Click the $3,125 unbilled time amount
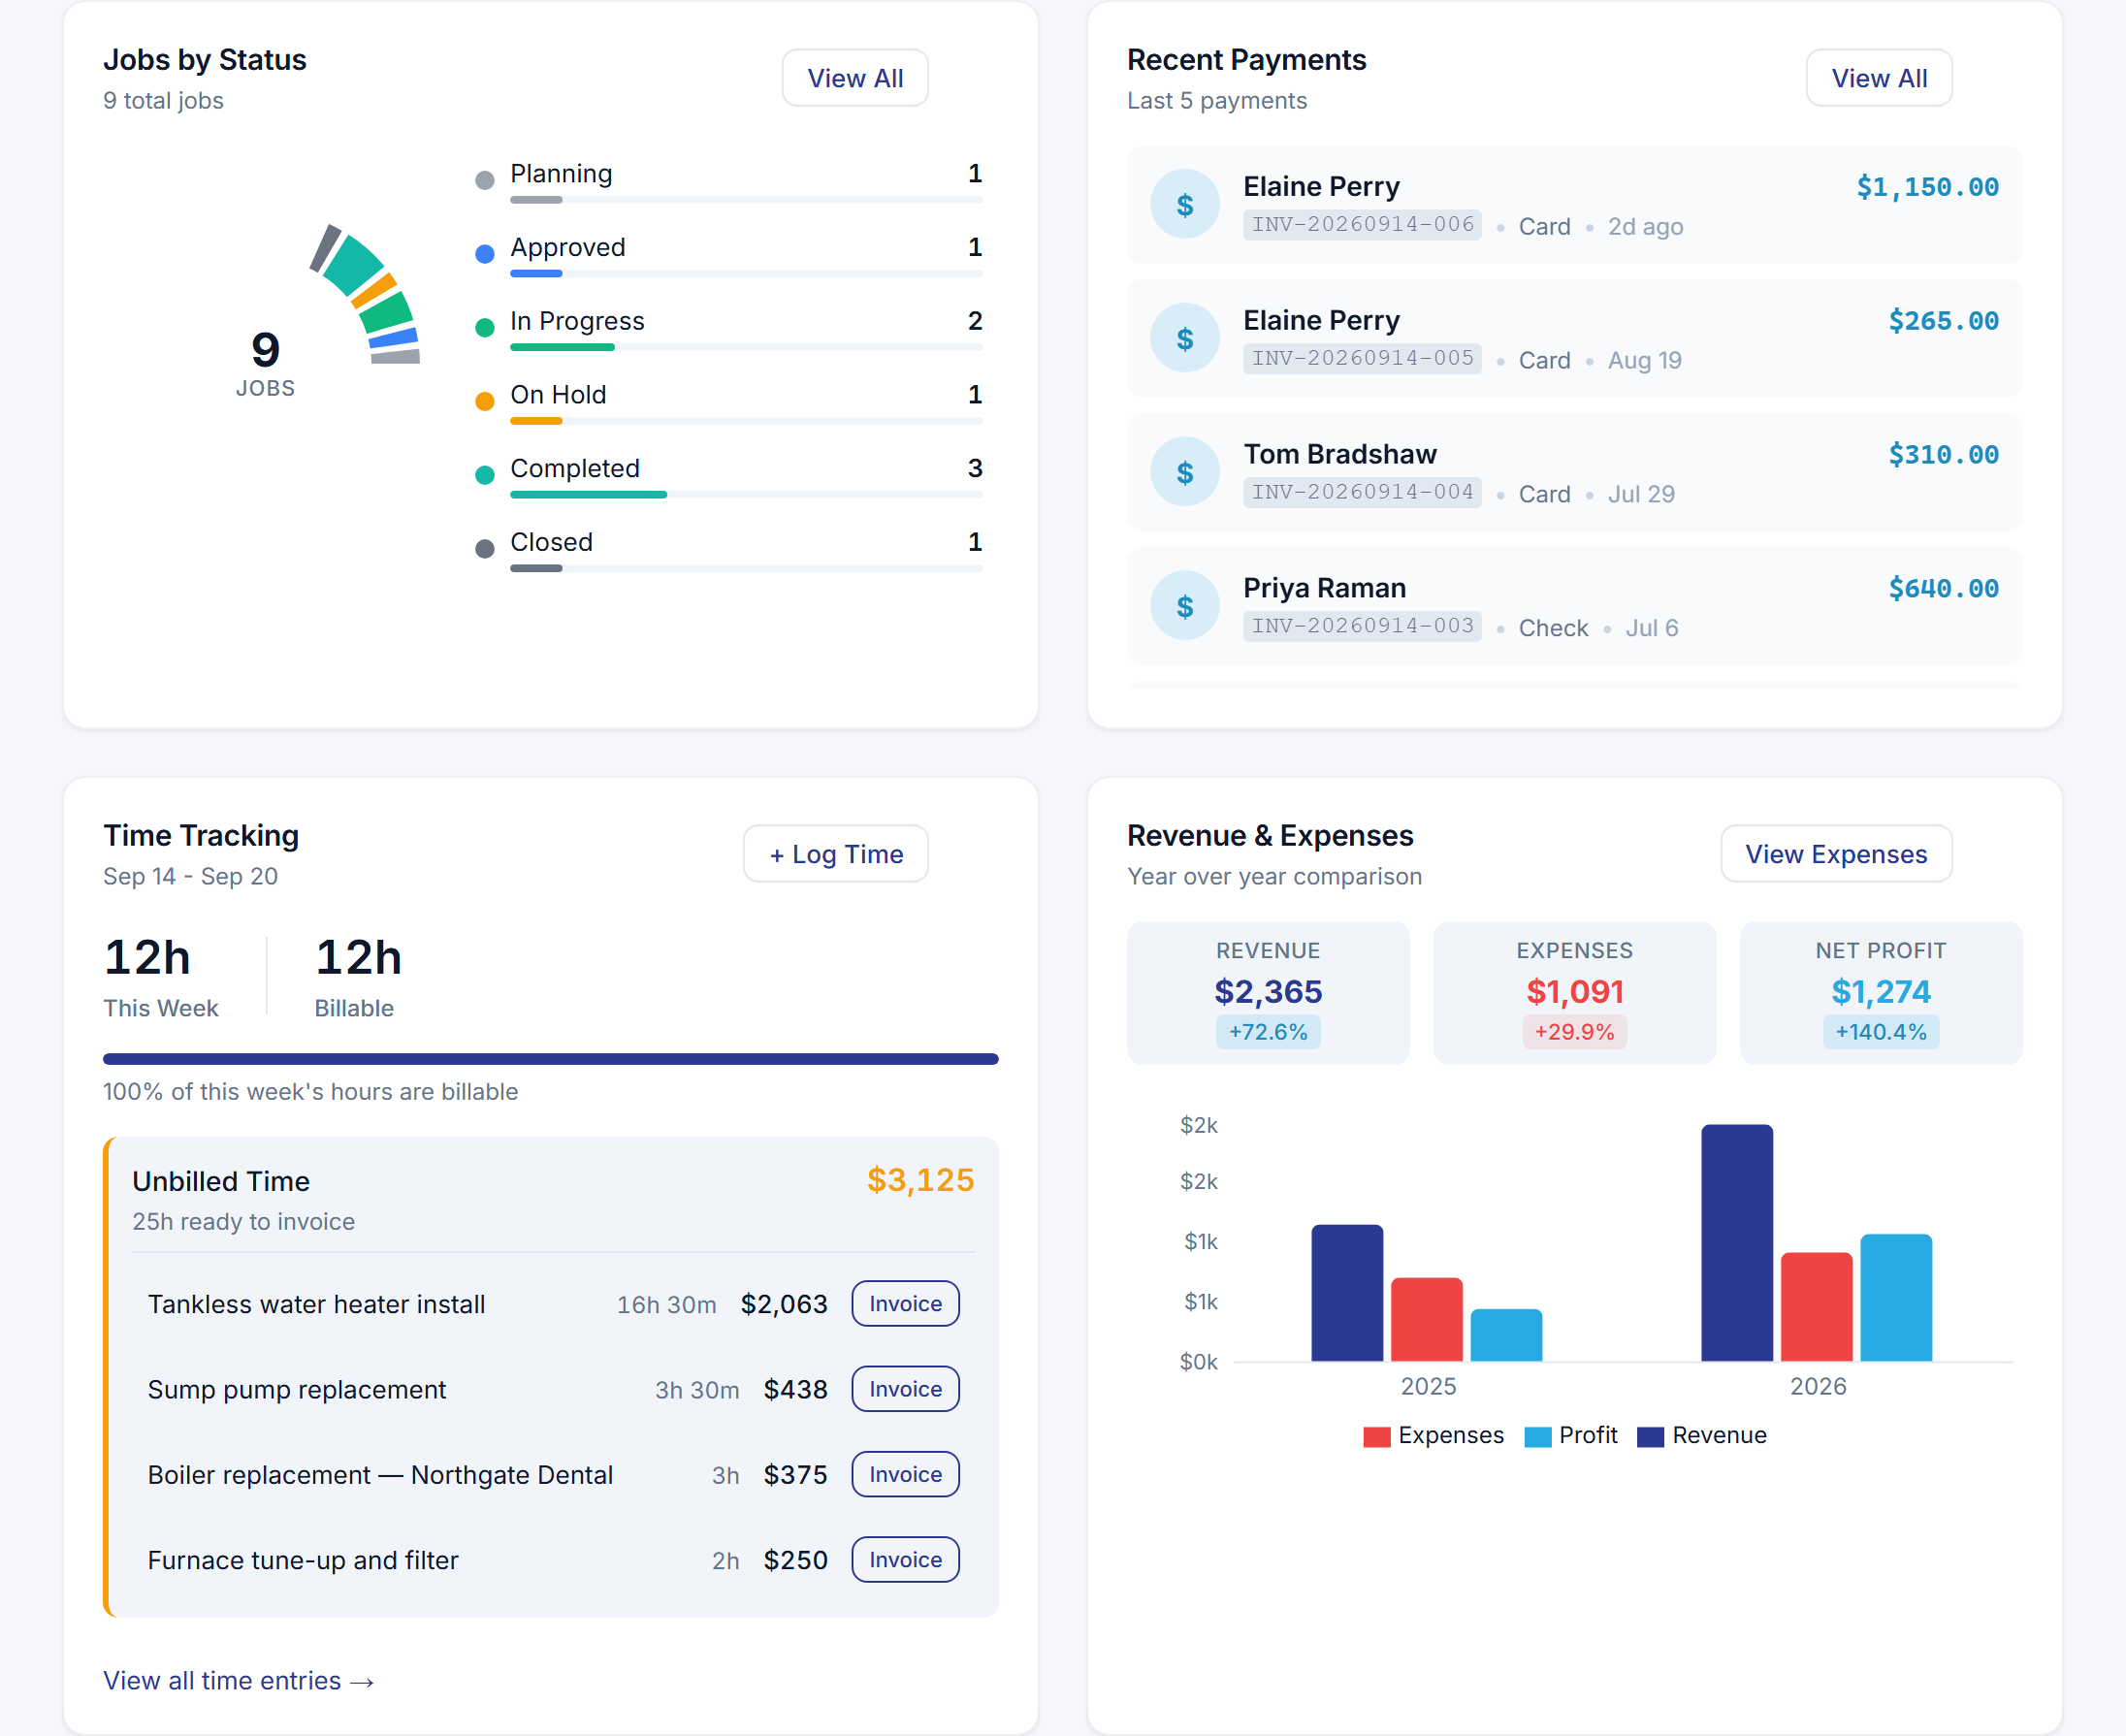Screen dimensions: 2126x1736 [x=920, y=1180]
